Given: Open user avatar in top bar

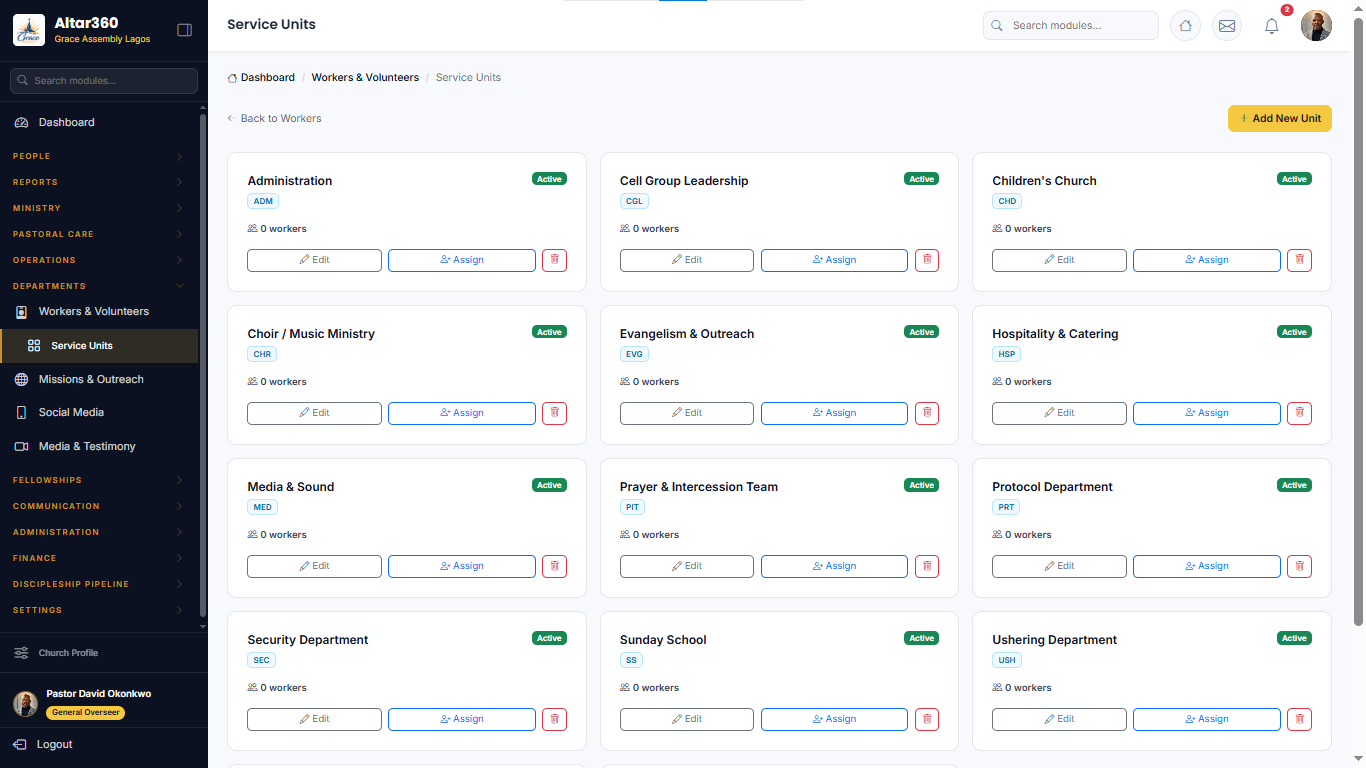Looking at the screenshot, I should (1316, 26).
